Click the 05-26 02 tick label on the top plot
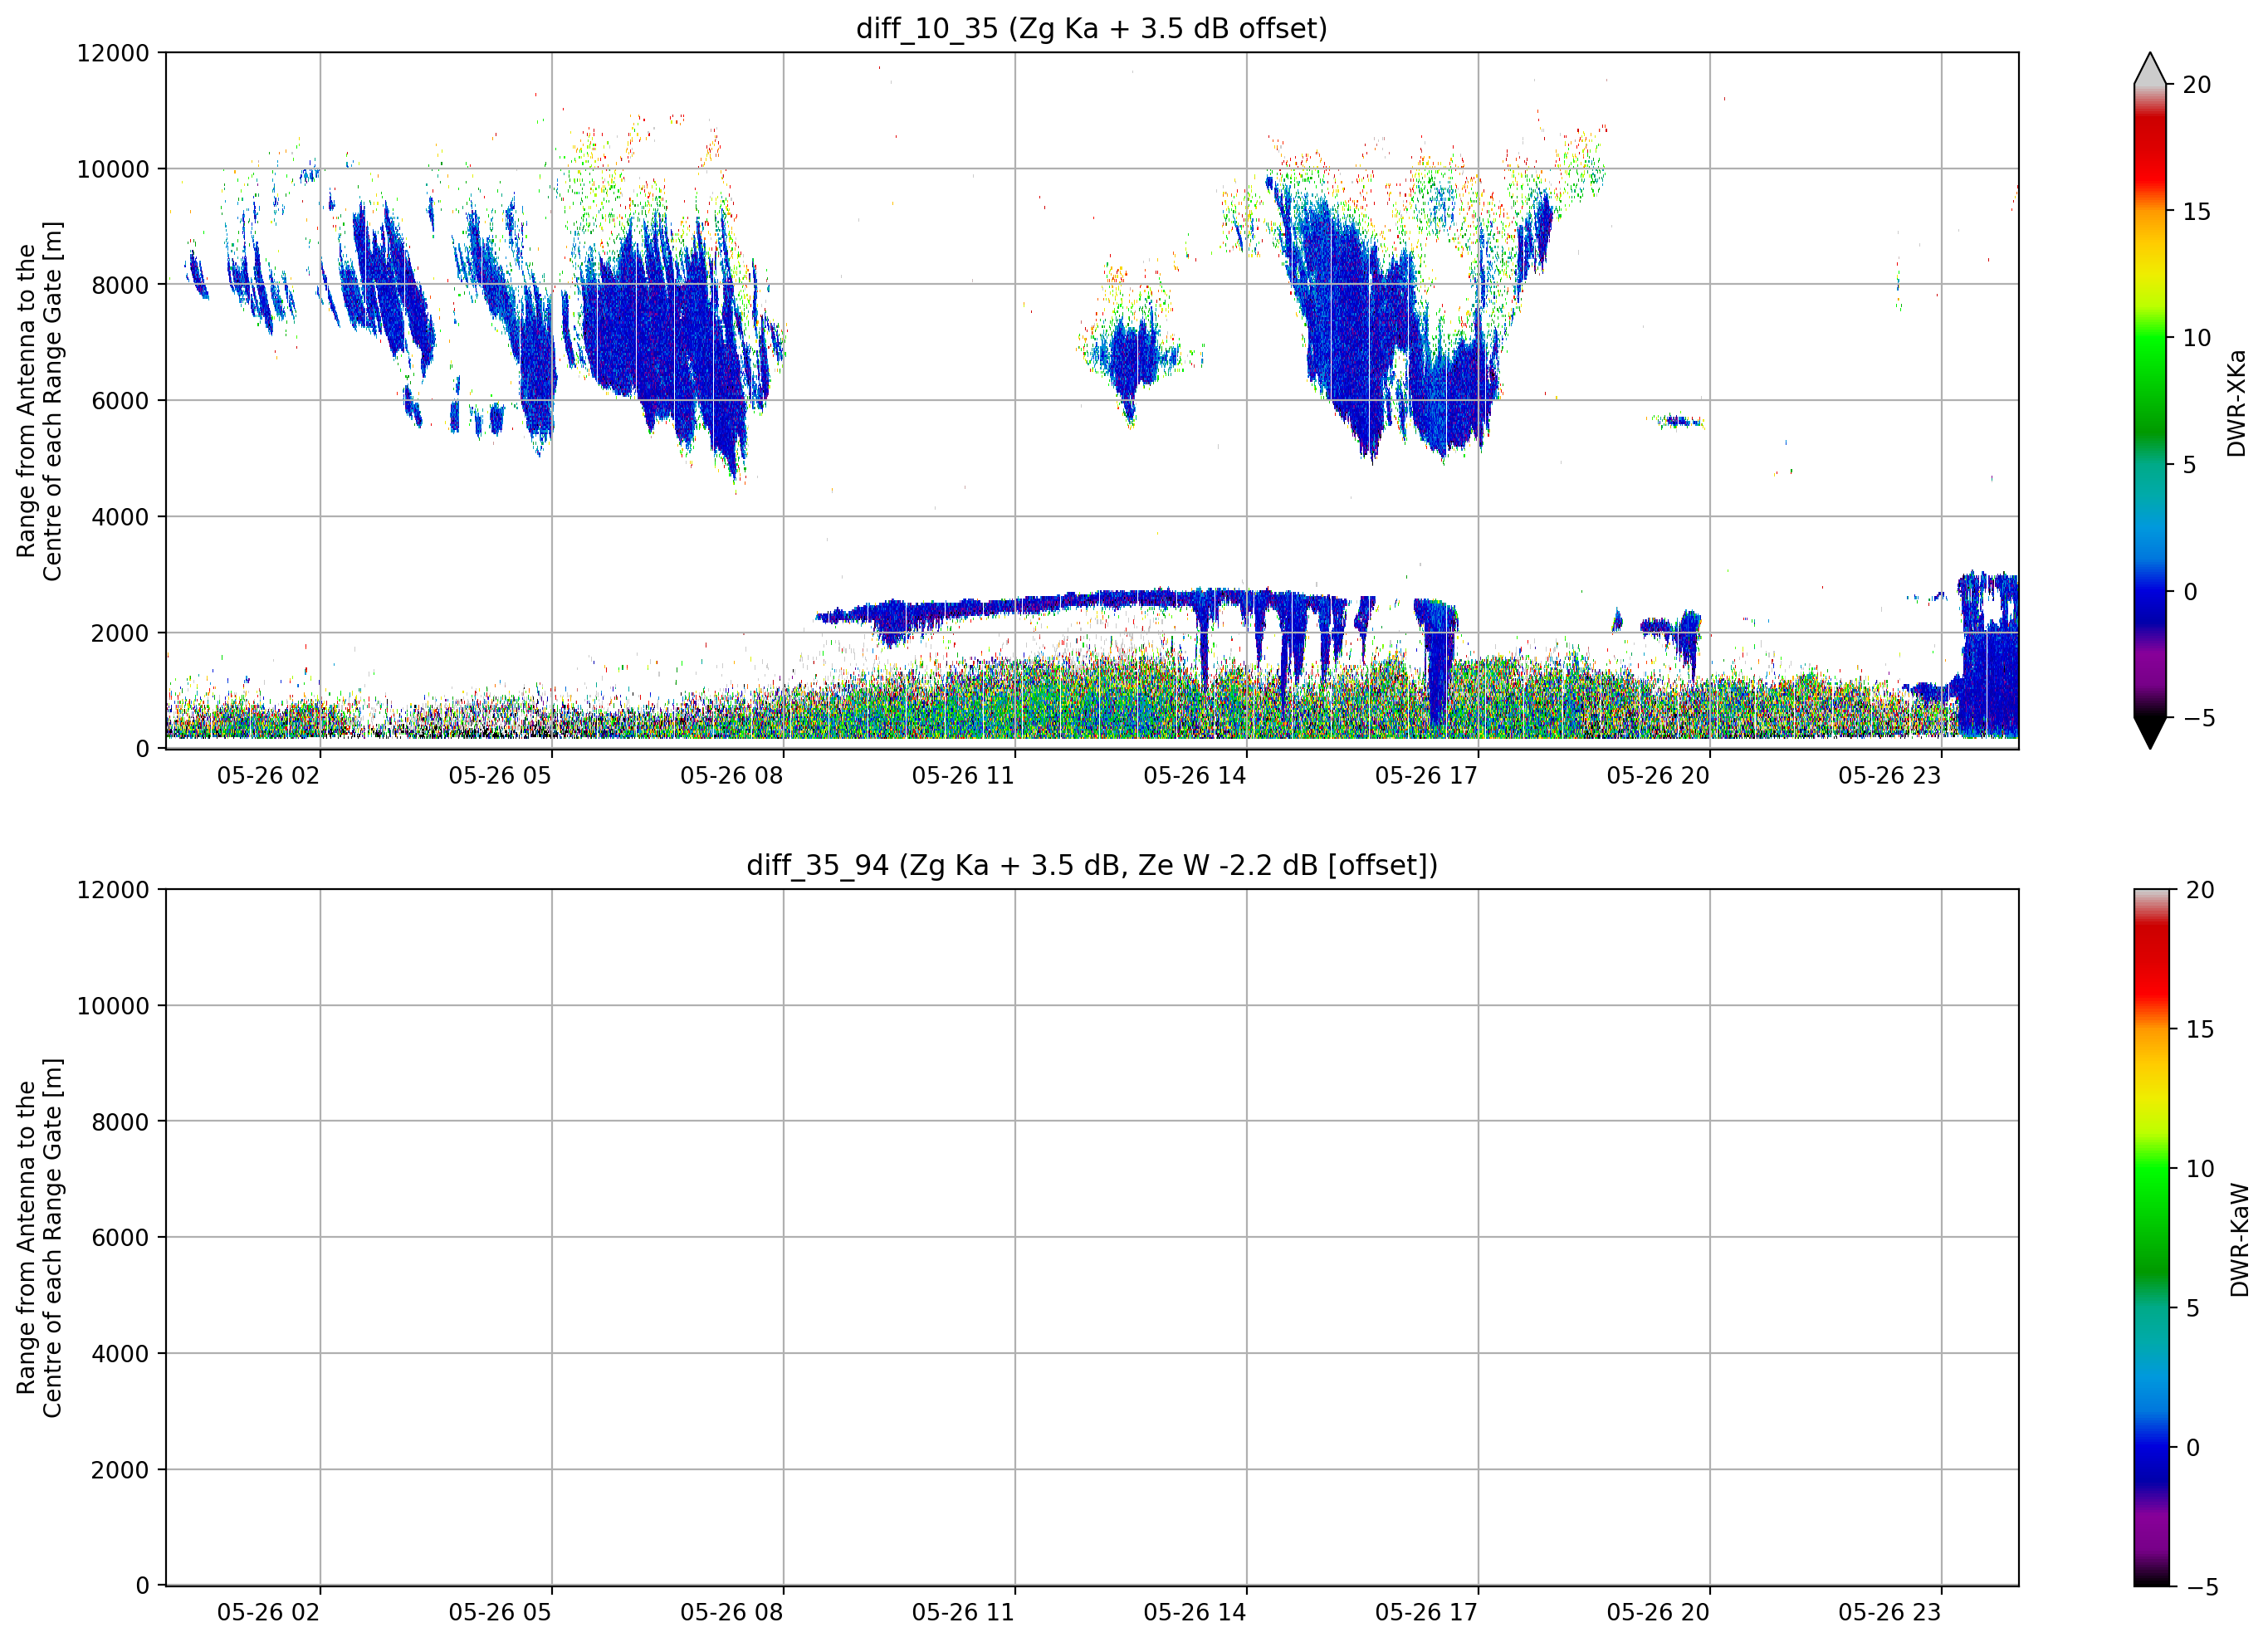Viewport: 2268px width, 1642px height. (x=268, y=775)
